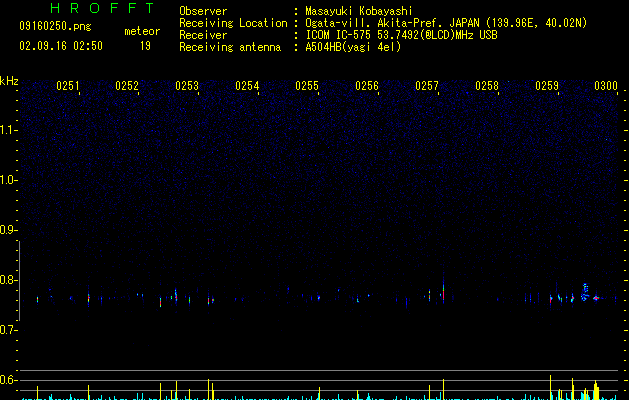The height and width of the screenshot is (400, 629).
Task: Click the 1.0 kHz axis label
Action: tap(8, 180)
